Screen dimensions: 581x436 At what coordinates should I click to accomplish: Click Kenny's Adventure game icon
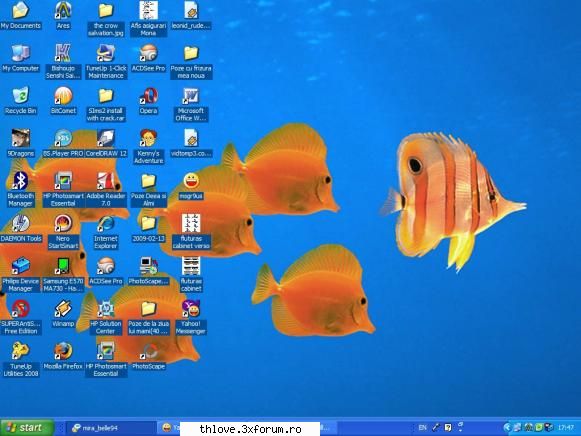148,146
